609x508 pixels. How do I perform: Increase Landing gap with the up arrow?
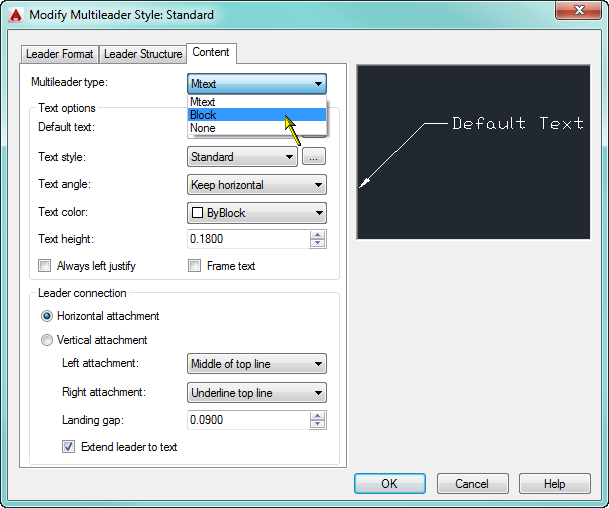318,416
